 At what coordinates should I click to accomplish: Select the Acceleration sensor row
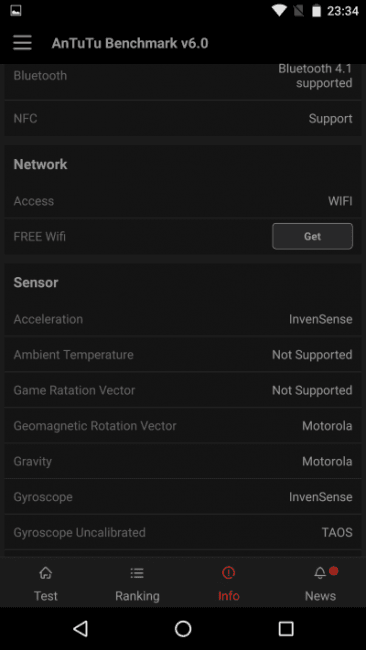[183, 319]
